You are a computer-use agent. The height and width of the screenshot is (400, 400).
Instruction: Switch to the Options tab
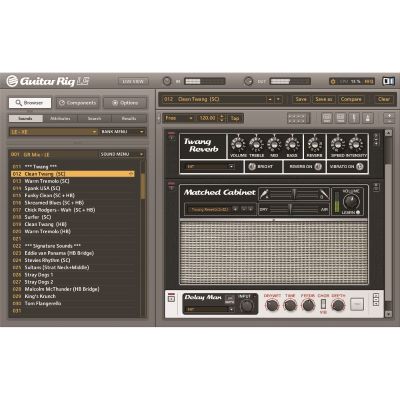coord(125,103)
